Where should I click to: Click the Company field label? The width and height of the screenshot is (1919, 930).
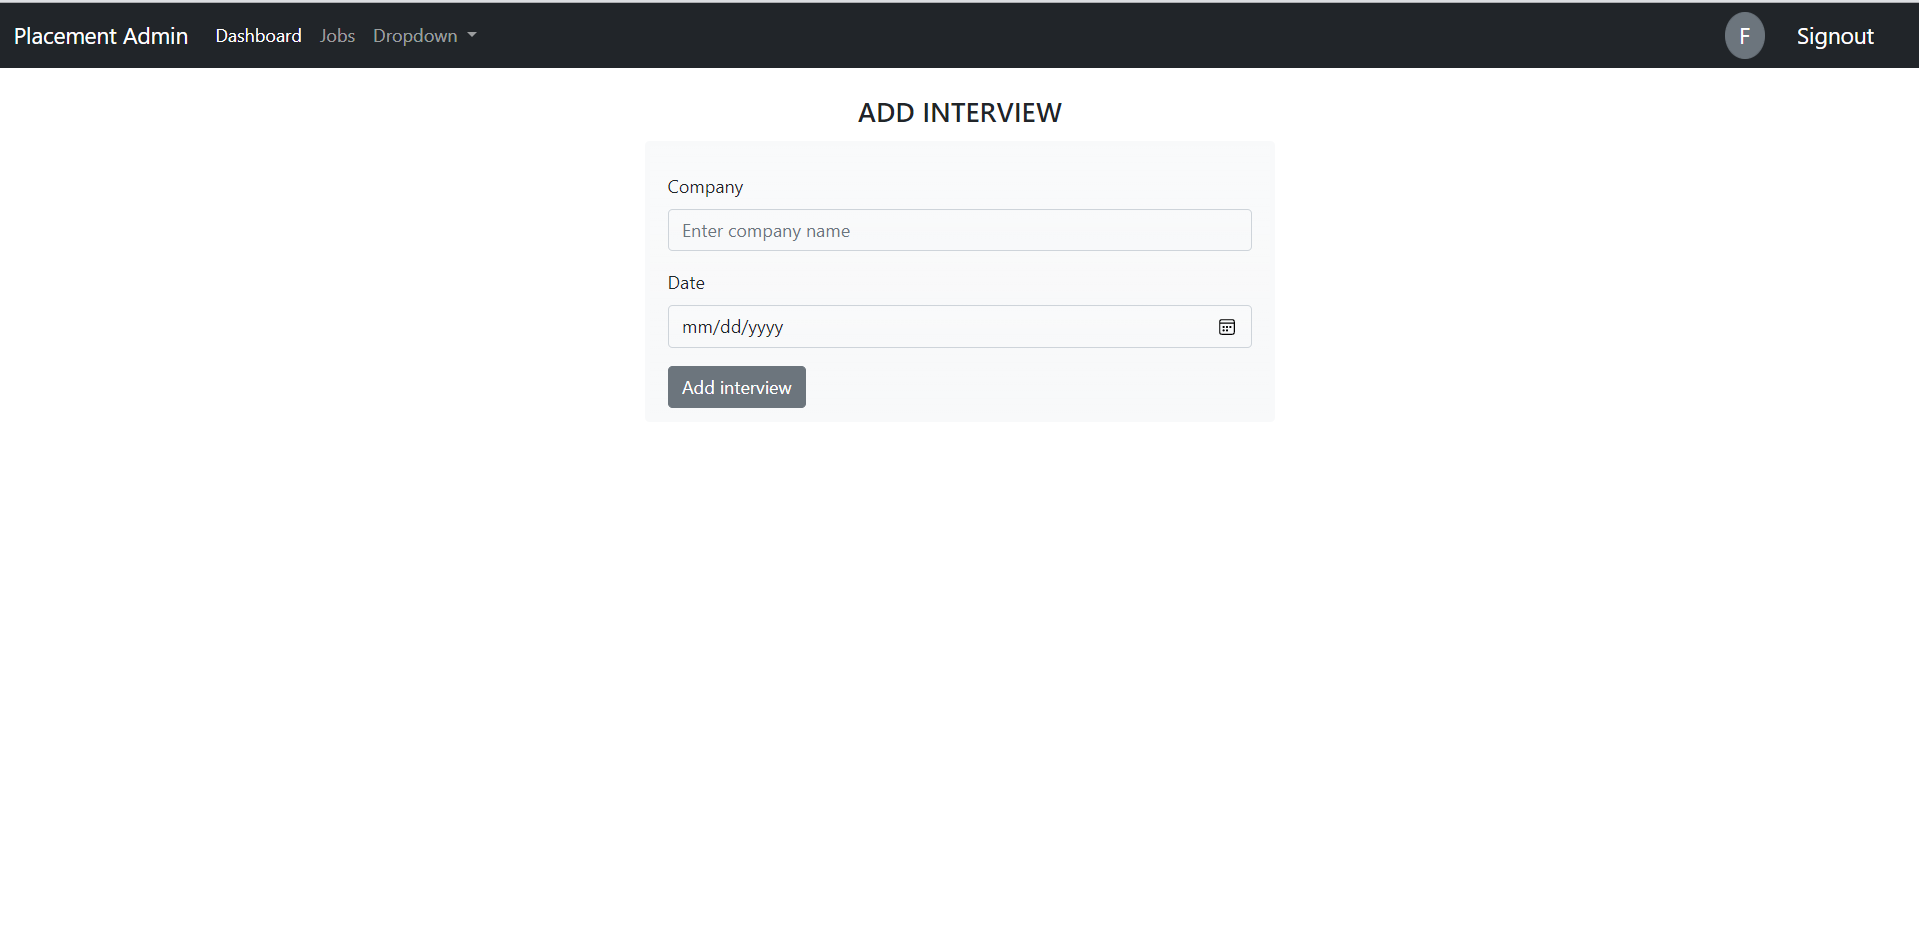(705, 187)
